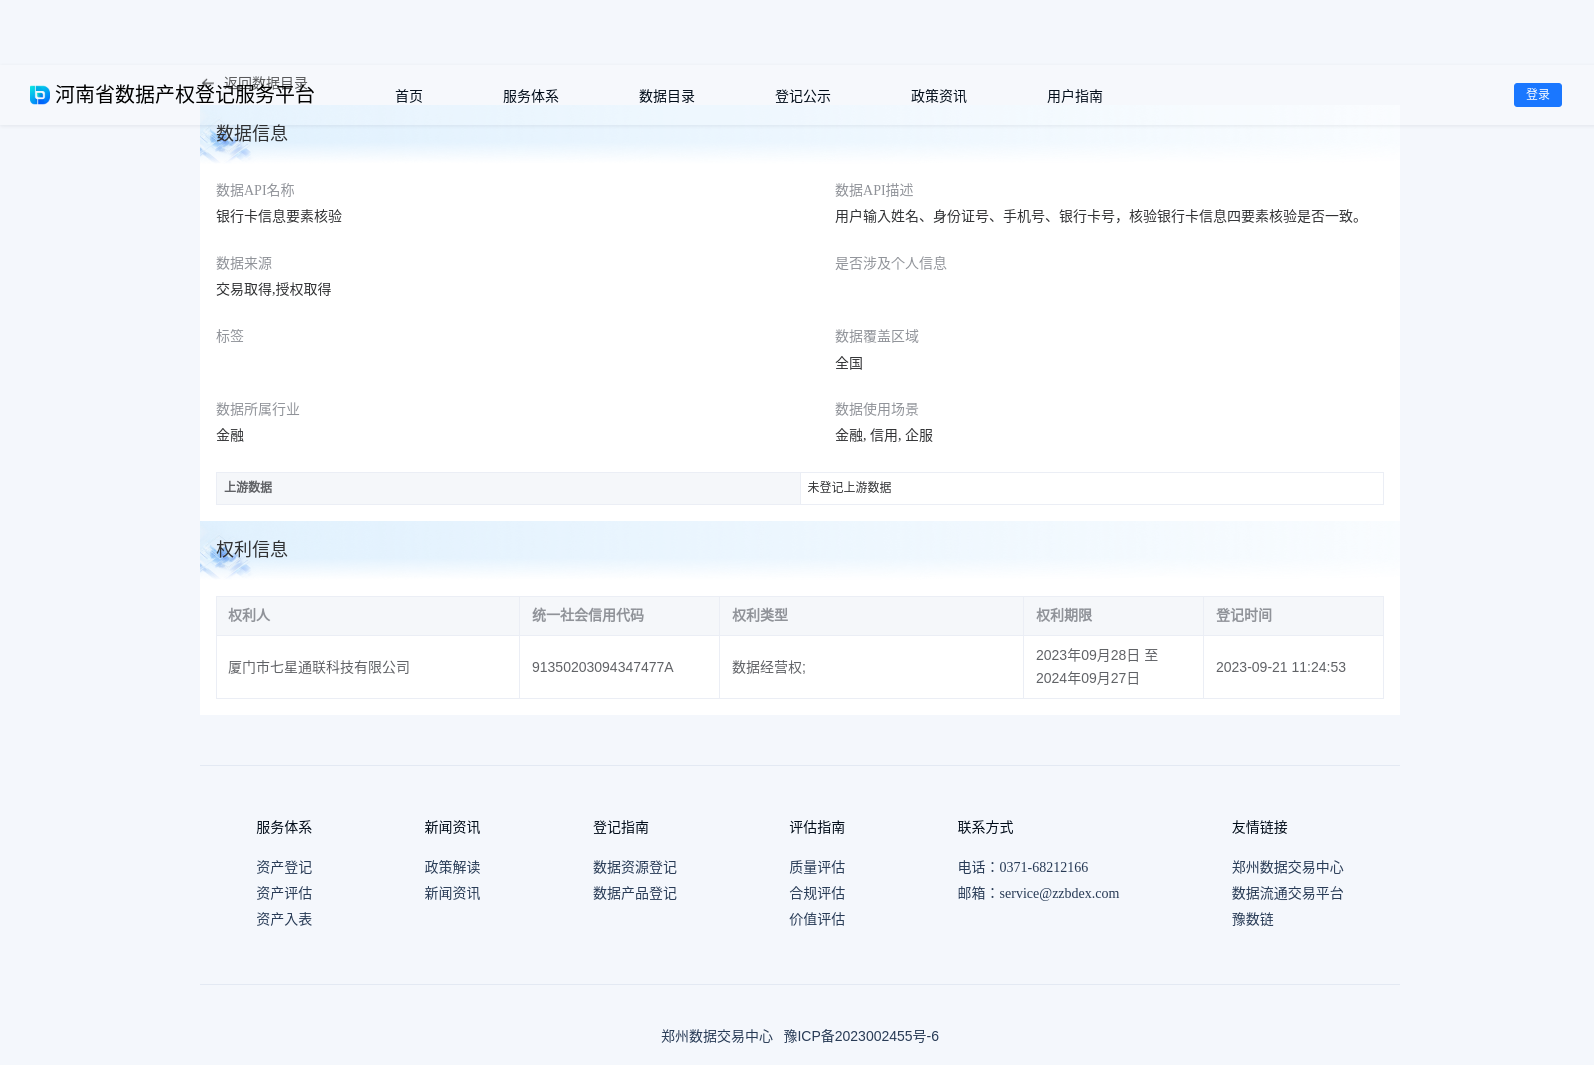Screen dimensions: 1594x1065
Task: Open 用户指南 navigation item
Action: (x=1075, y=96)
